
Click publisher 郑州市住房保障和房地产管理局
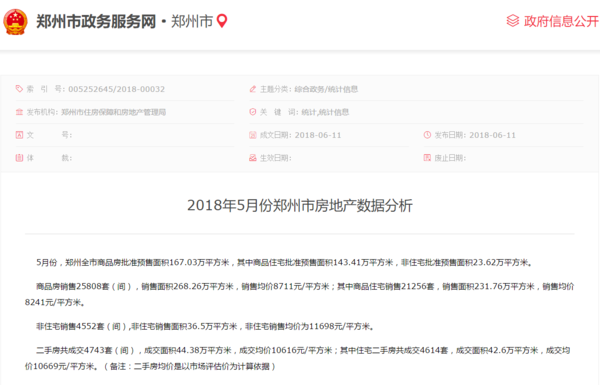114,112
